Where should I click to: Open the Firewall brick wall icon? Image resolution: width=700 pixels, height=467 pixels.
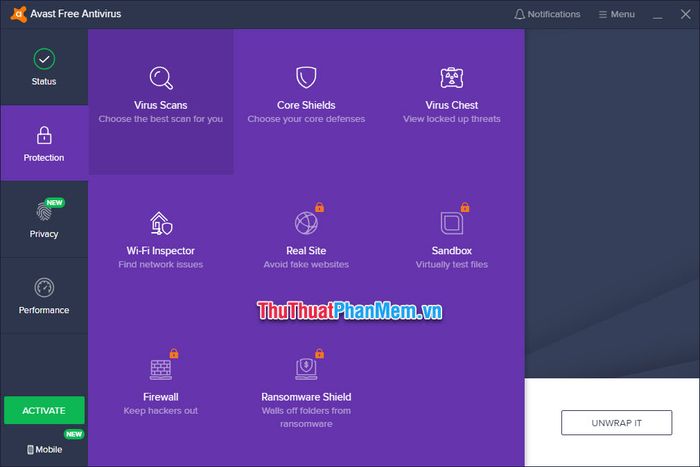click(161, 369)
